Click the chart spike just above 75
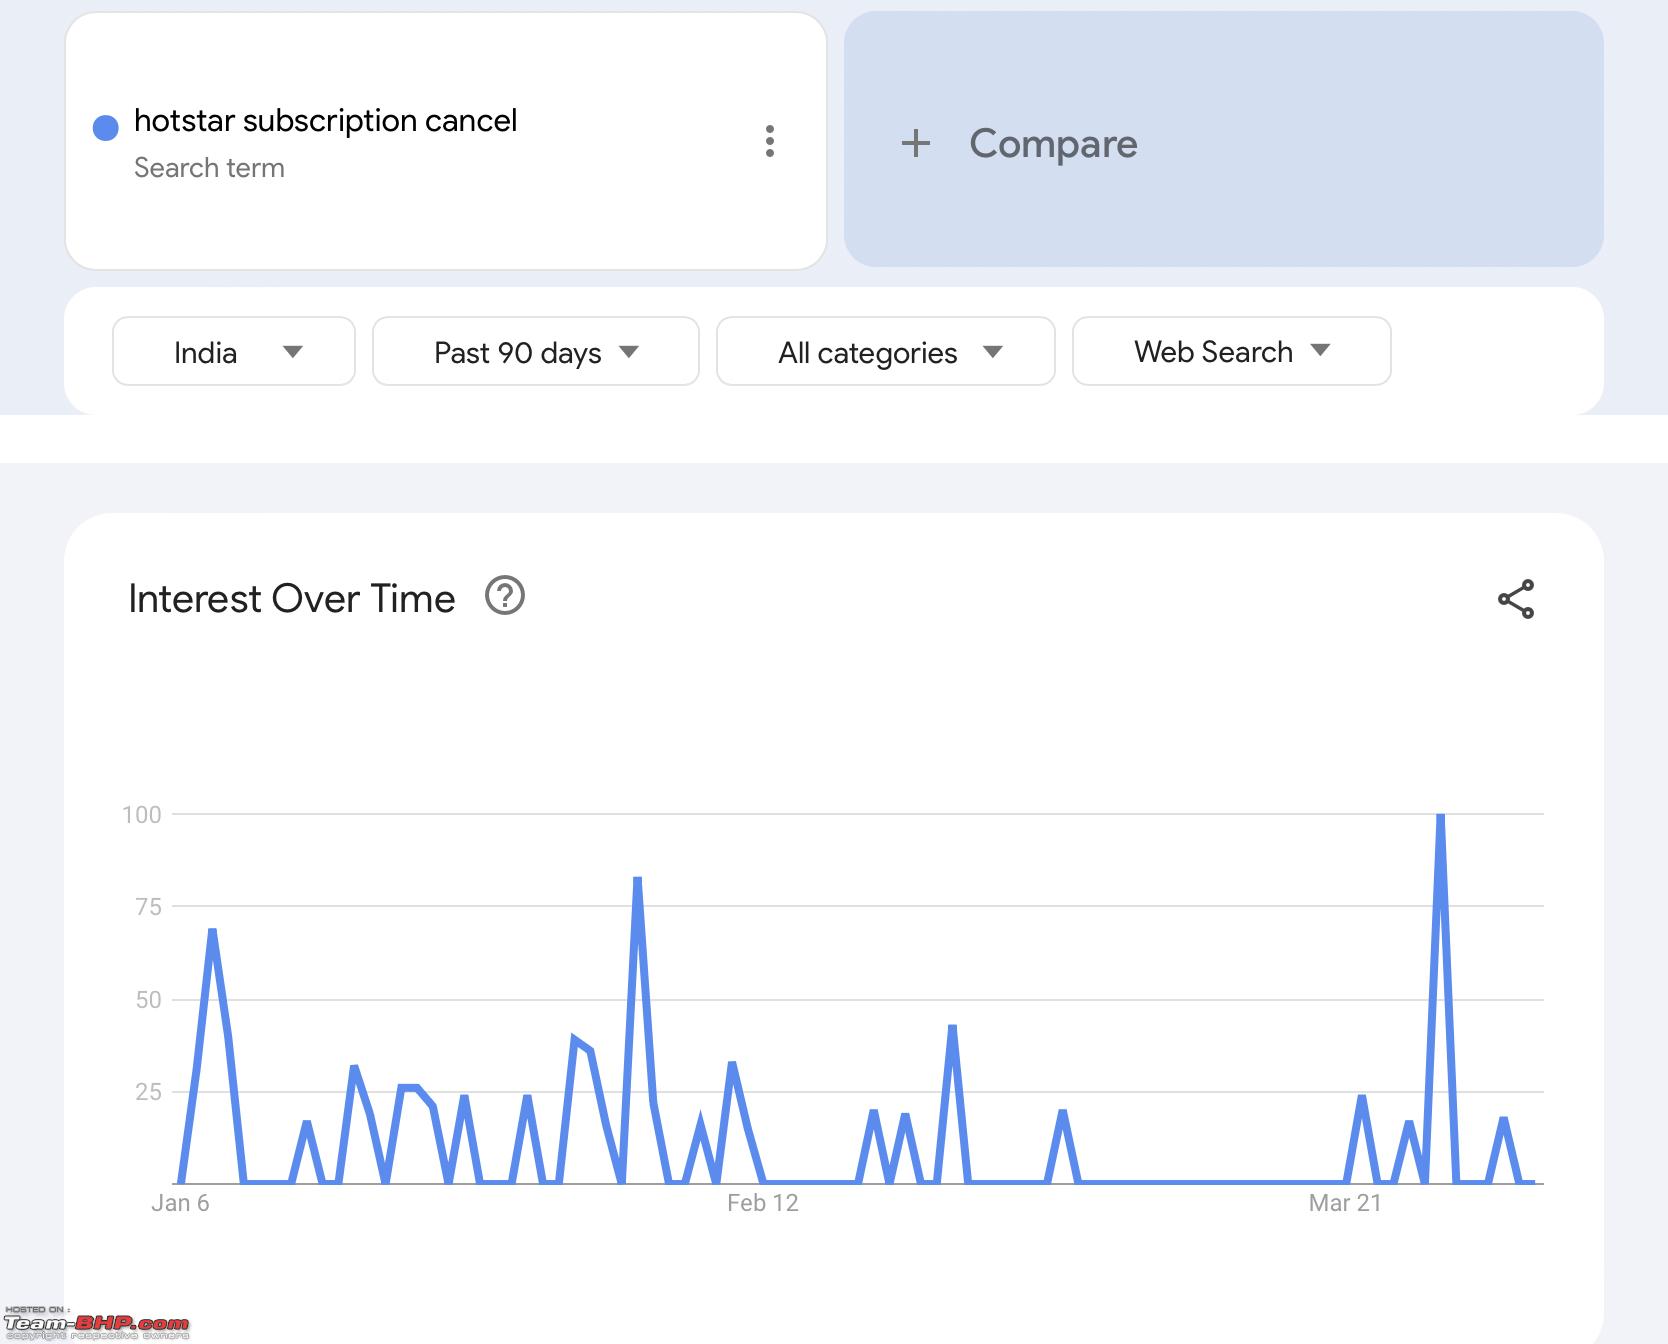Viewport: 1668px width, 1344px height. click(637, 880)
